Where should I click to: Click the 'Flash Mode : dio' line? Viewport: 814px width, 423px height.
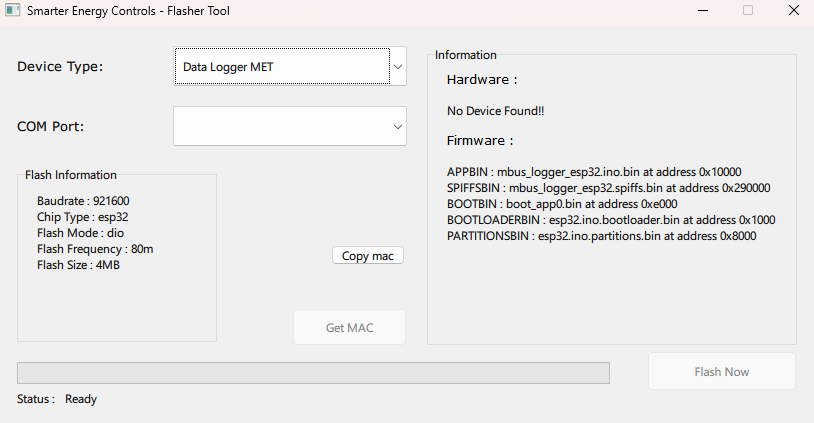(x=80, y=233)
